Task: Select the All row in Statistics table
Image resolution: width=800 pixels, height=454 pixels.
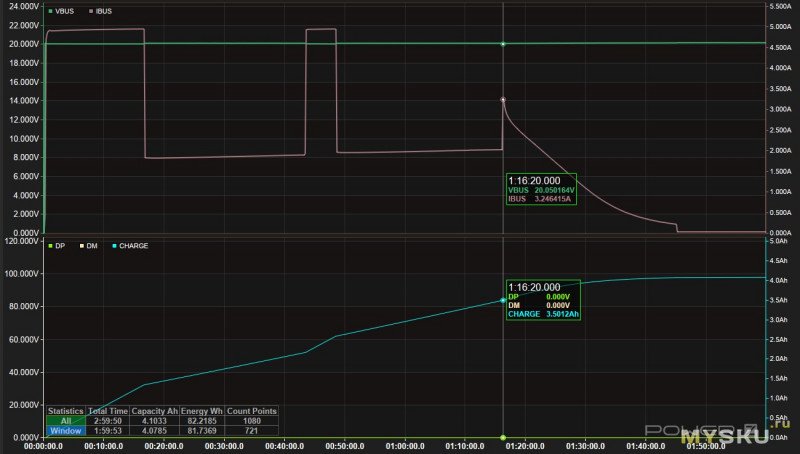Action: [66, 421]
